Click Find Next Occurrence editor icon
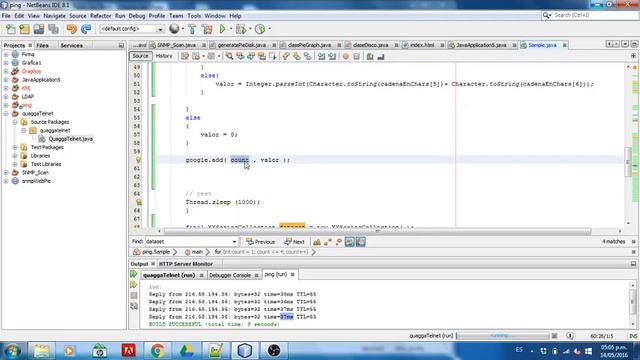 pos(251,56)
